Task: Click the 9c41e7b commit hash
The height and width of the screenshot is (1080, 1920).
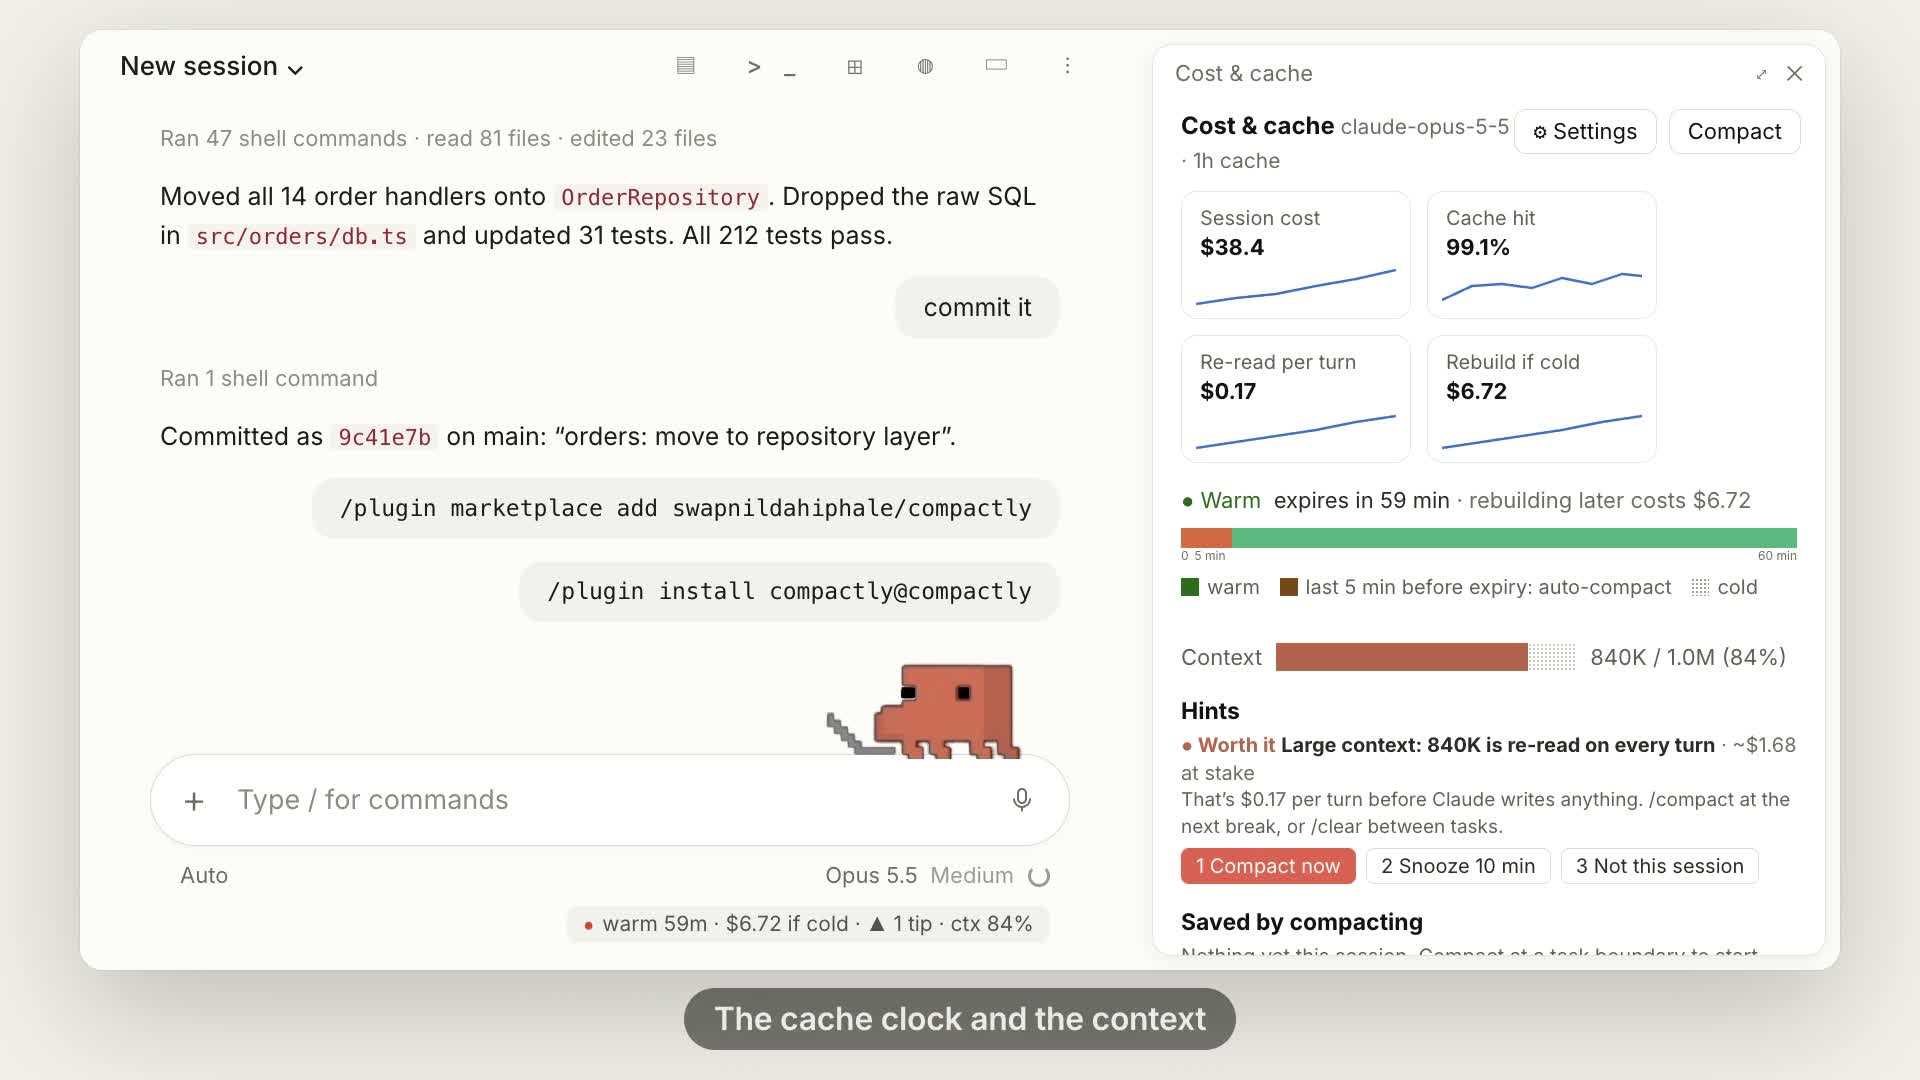Action: click(x=384, y=437)
